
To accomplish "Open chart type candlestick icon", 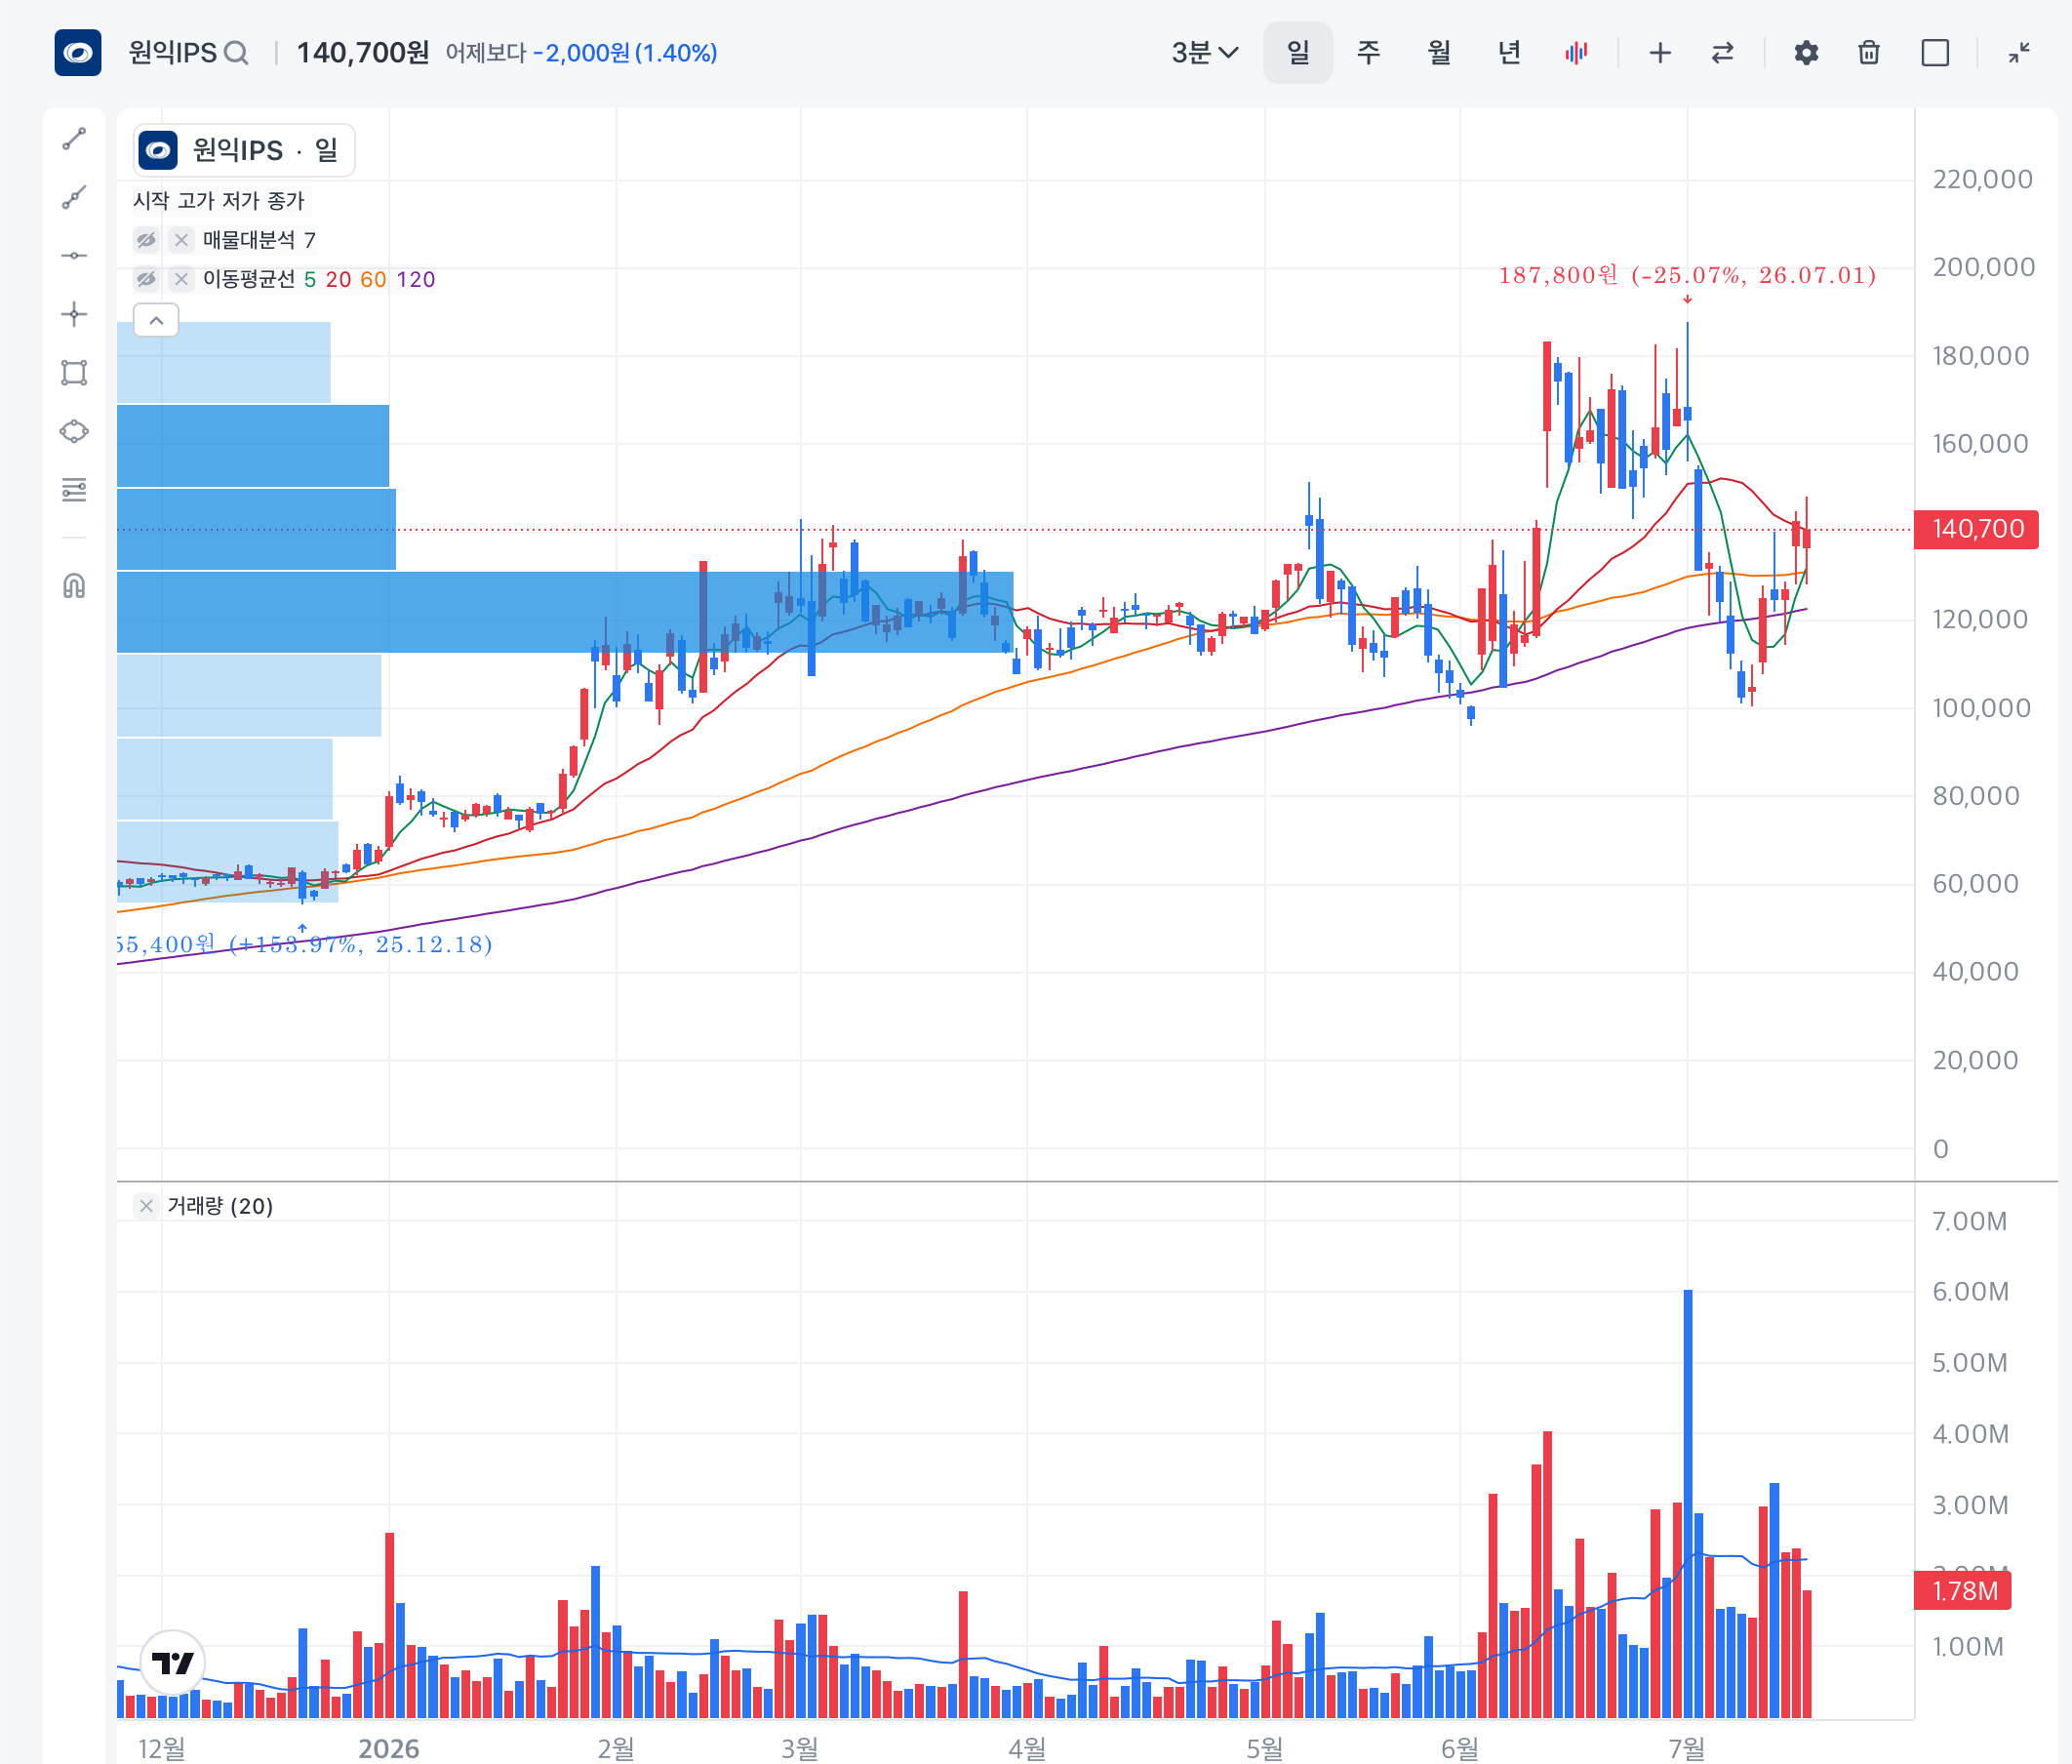I will 1577,53.
